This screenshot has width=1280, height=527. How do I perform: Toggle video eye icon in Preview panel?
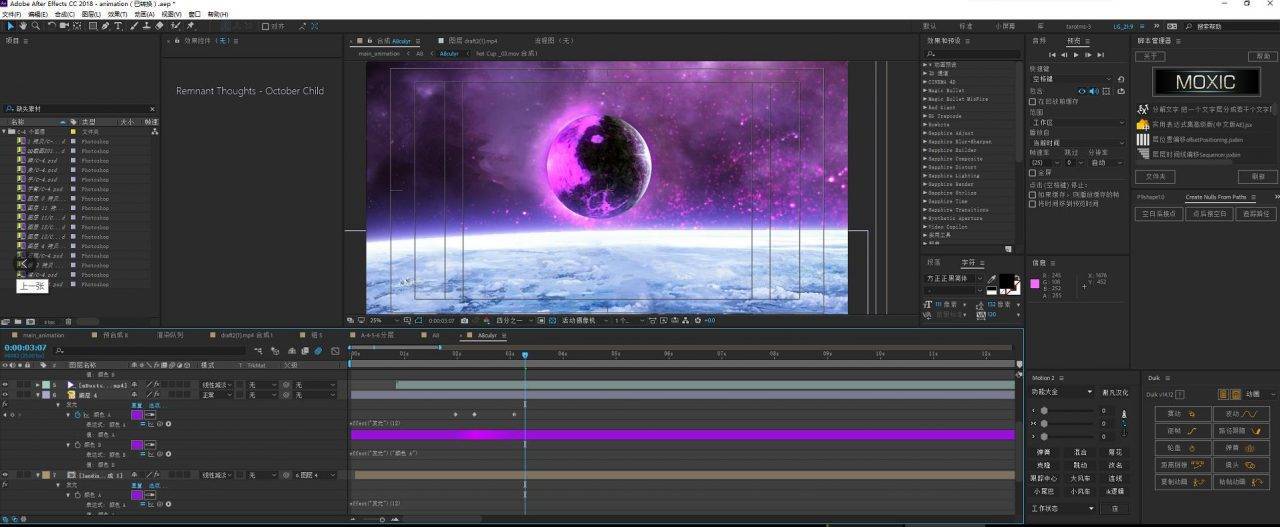point(1082,91)
